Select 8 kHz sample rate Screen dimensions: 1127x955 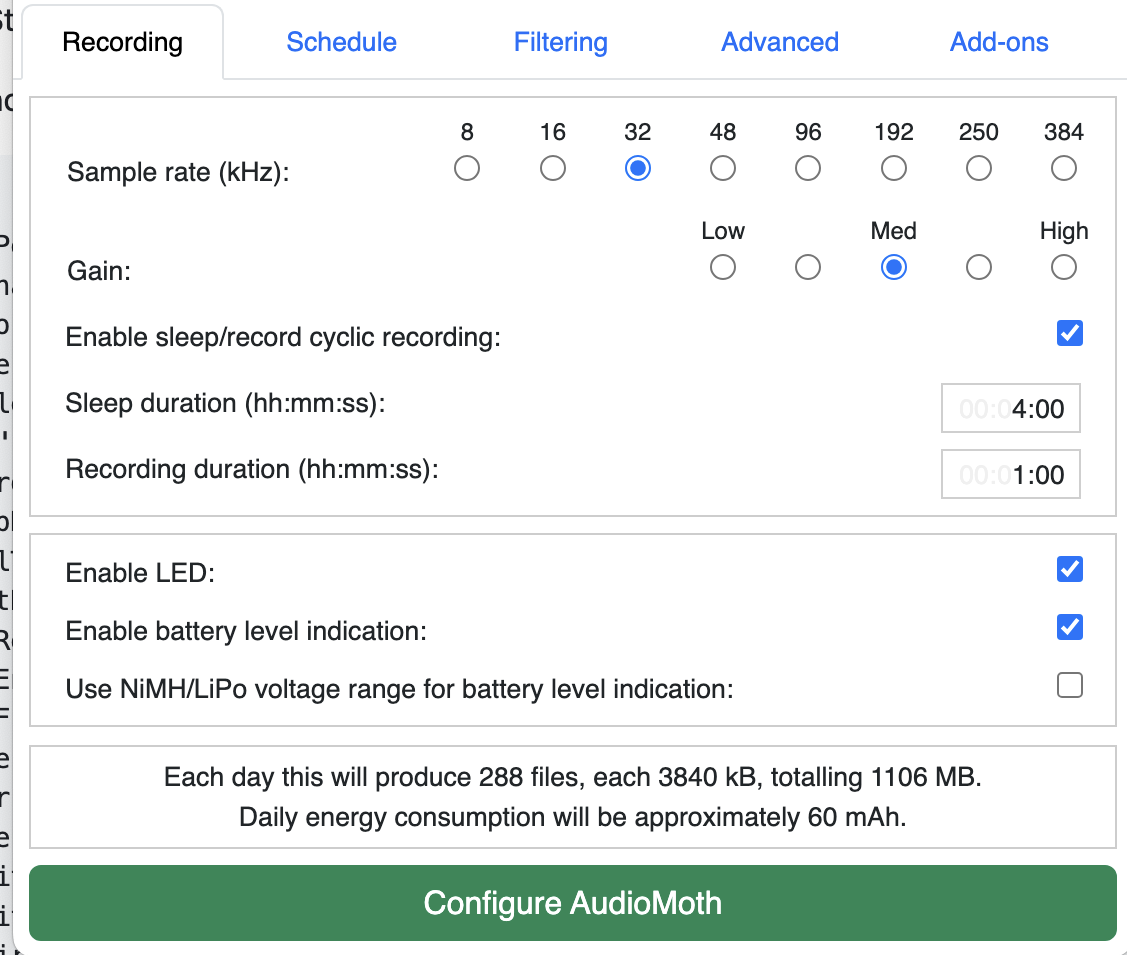[467, 169]
